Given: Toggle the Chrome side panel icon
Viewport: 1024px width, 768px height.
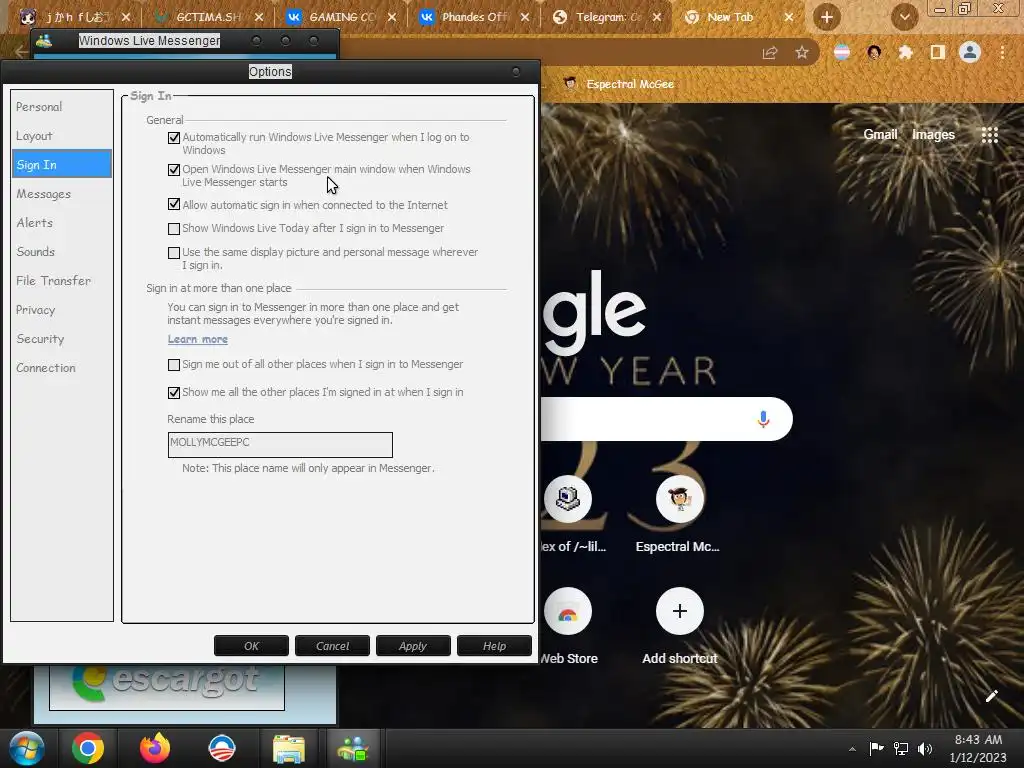Looking at the screenshot, I should (938, 53).
